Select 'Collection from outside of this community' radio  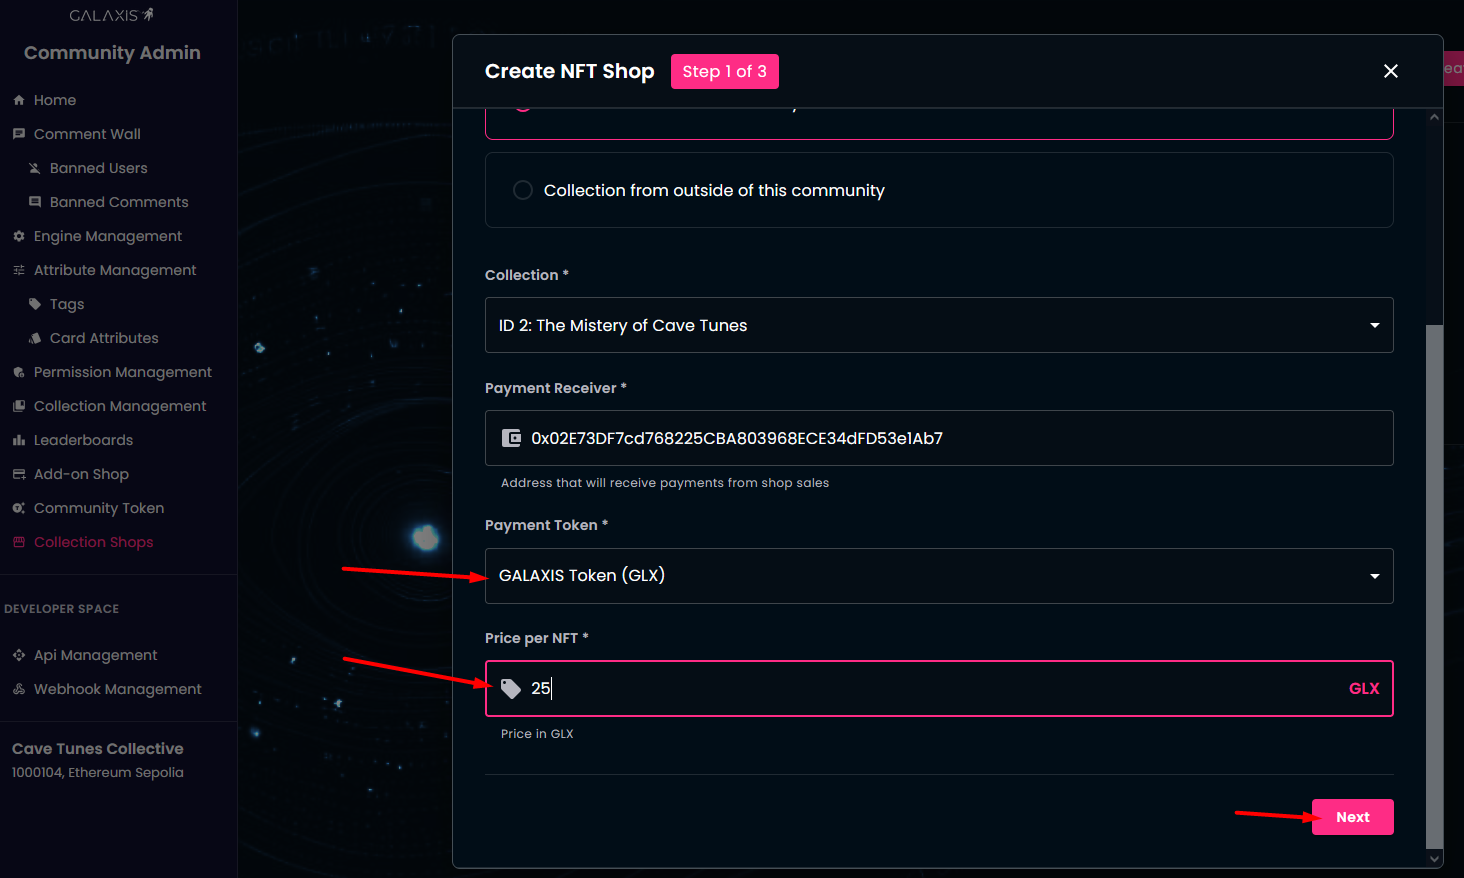click(x=523, y=190)
